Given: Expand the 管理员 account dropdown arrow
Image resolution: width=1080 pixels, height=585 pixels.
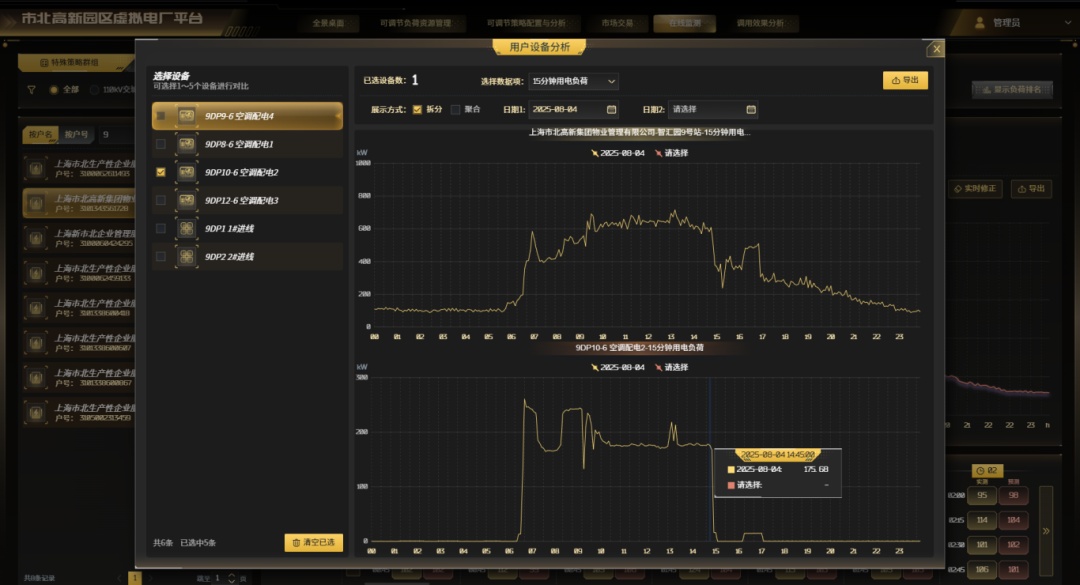Looking at the screenshot, I should coord(1068,23).
